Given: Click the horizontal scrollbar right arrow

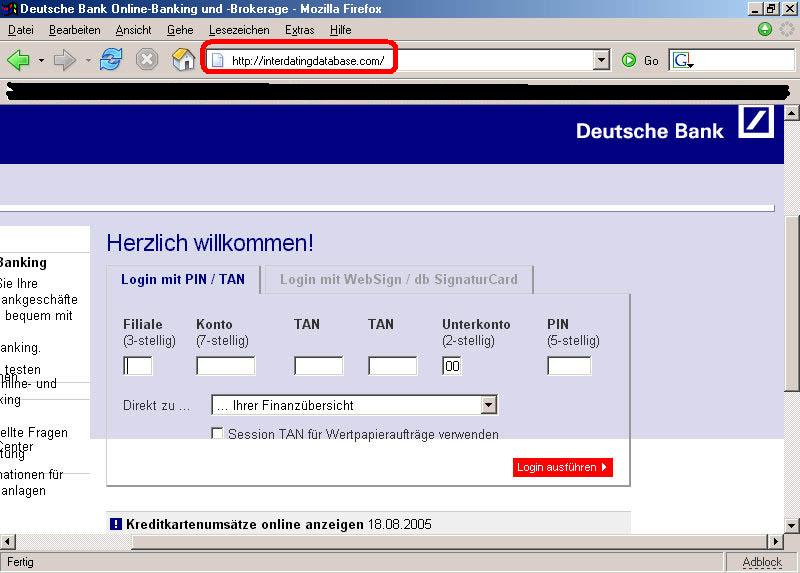Looking at the screenshot, I should tap(776, 541).
